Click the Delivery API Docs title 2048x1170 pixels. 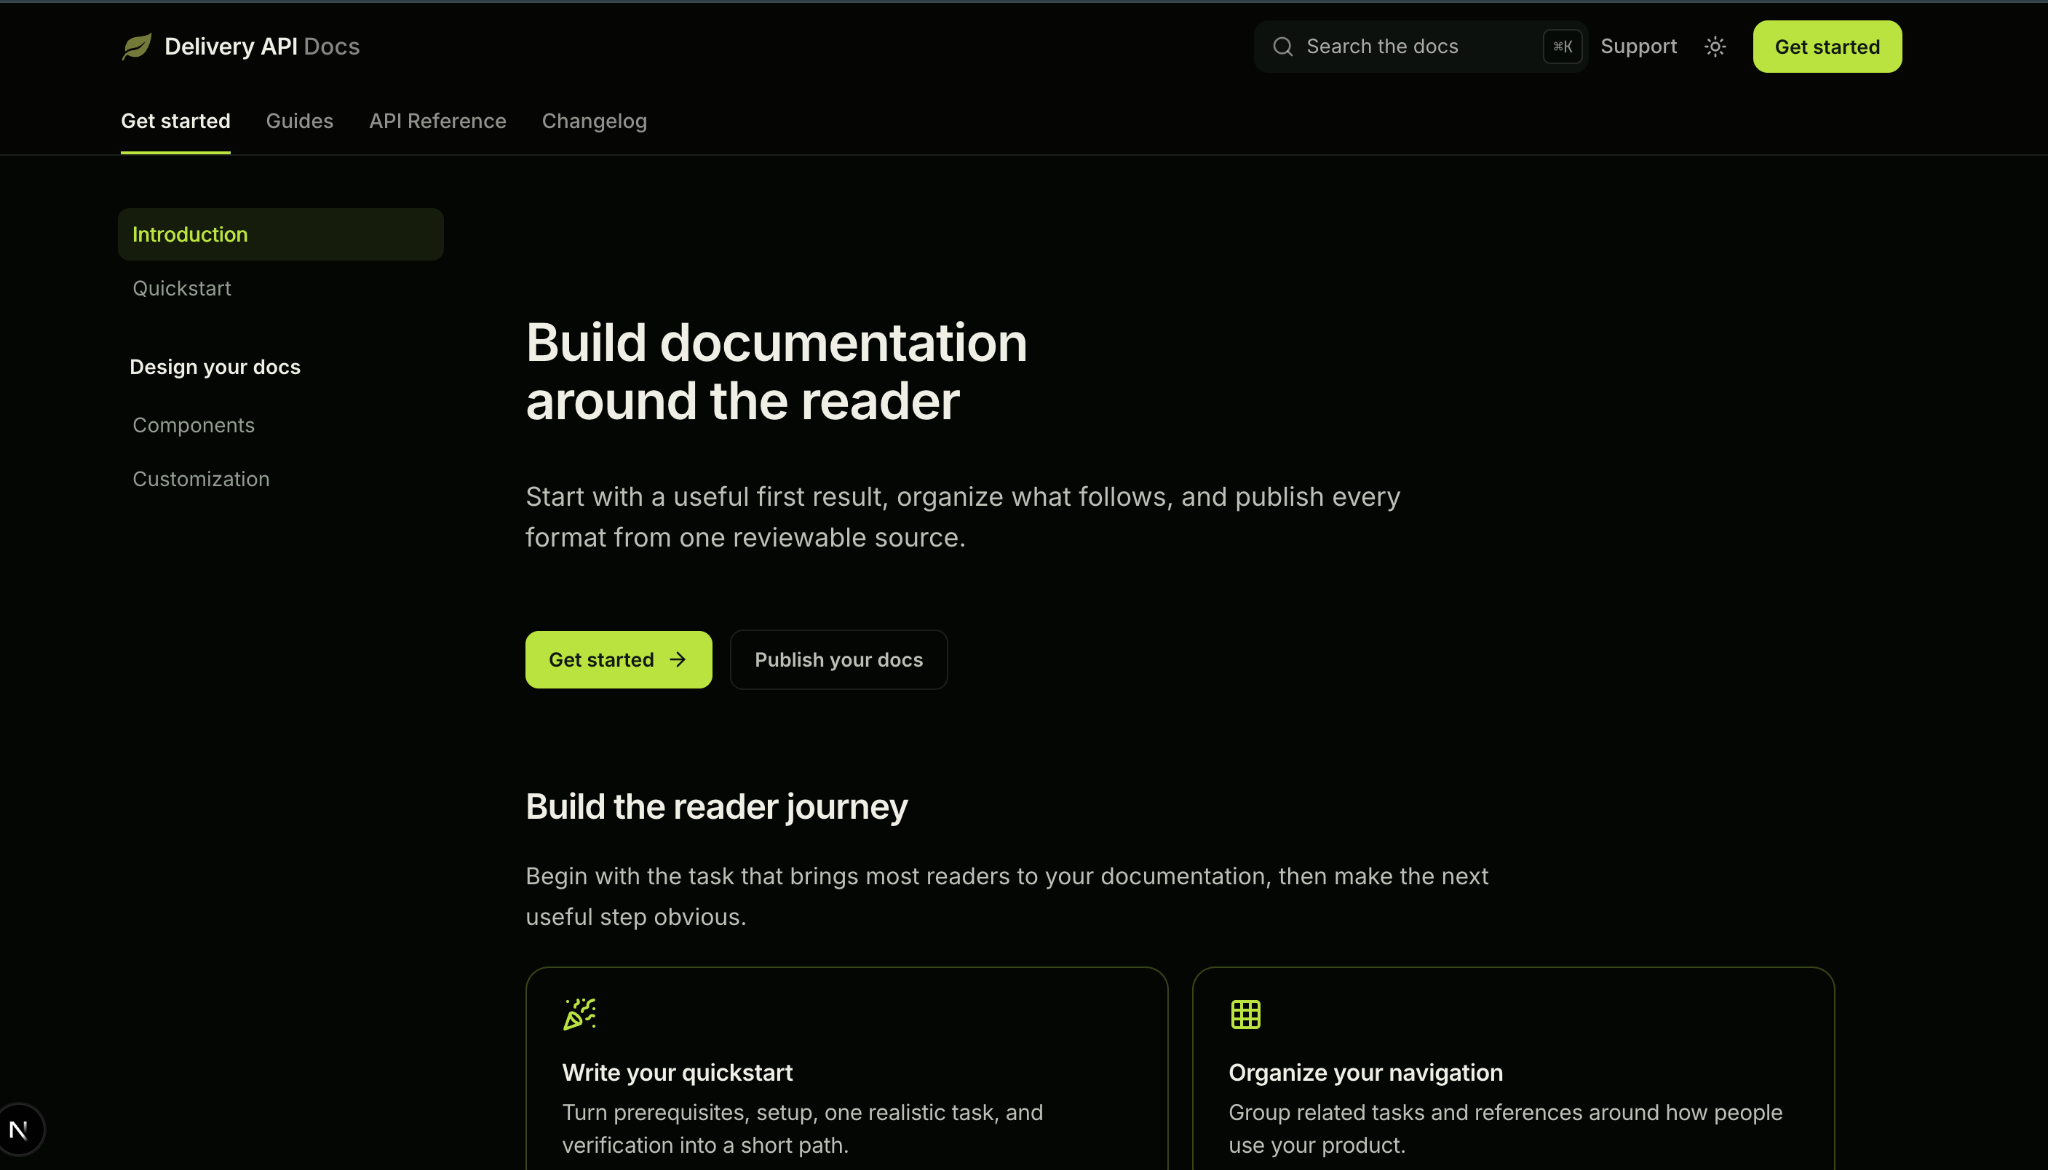262,47
